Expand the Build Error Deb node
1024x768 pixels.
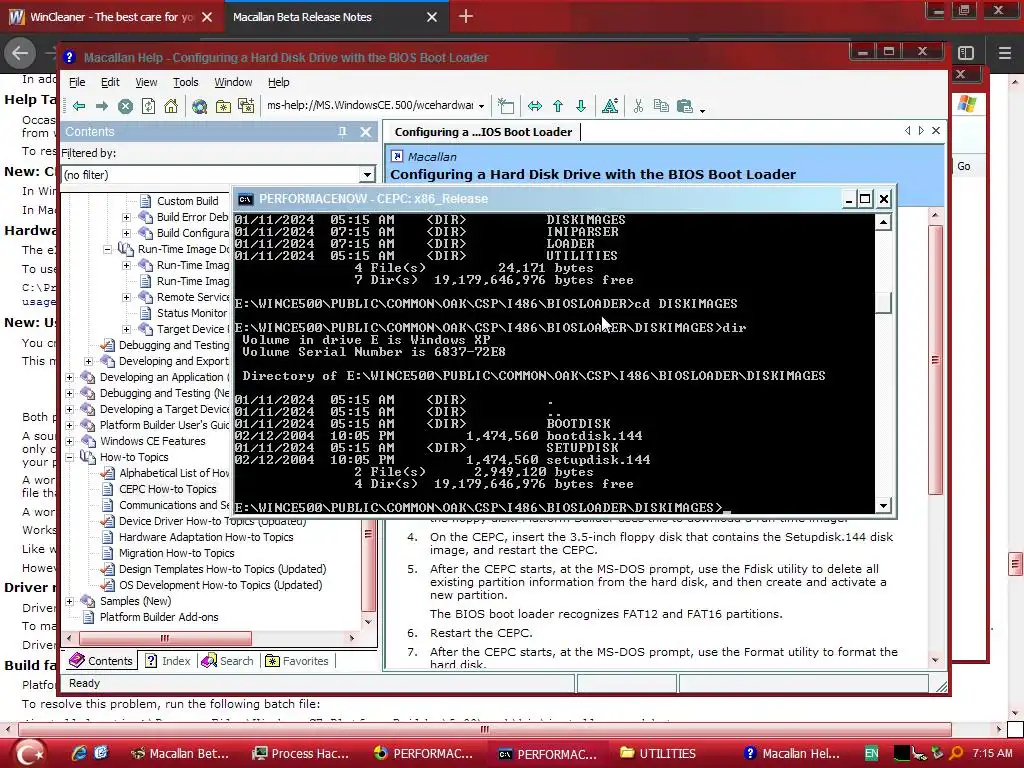(126, 217)
